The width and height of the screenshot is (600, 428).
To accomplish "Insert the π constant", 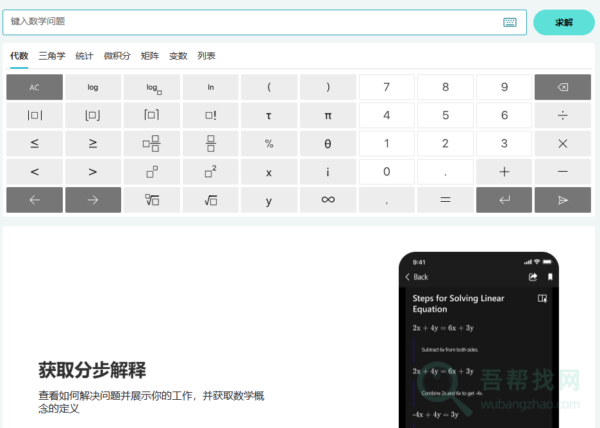I will tap(328, 116).
